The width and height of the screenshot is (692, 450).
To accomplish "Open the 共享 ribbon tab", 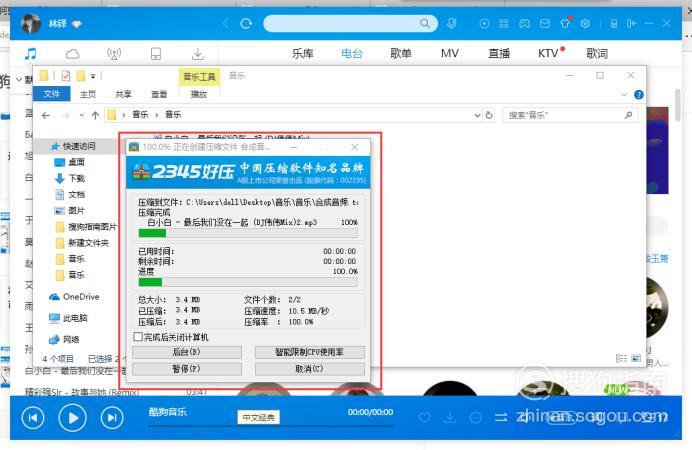I will pos(123,94).
